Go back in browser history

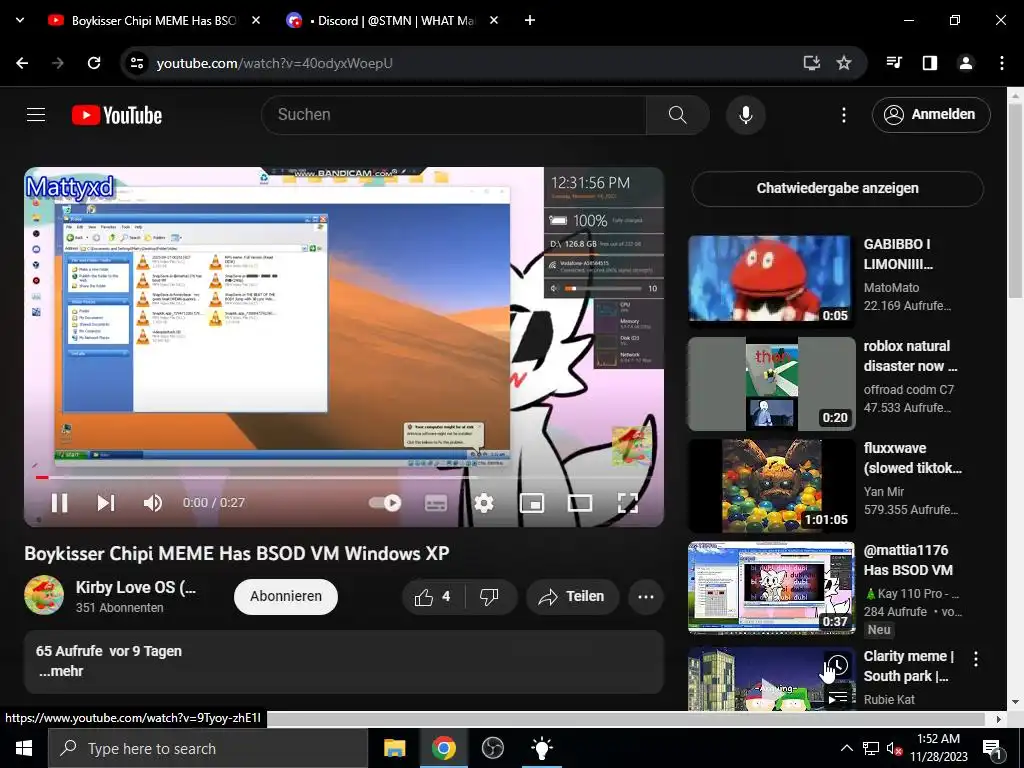point(22,63)
